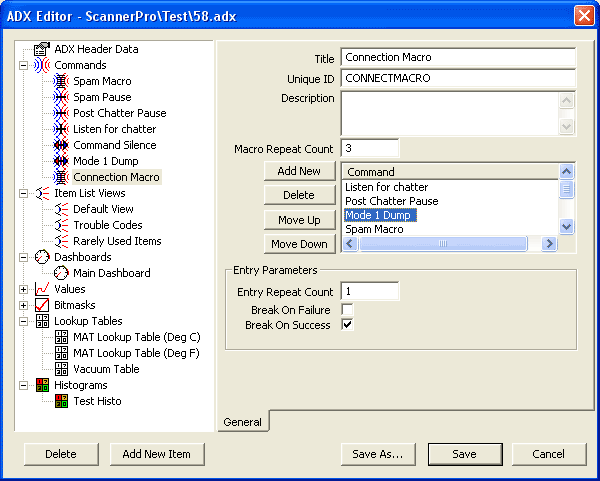
Task: Click the Values graph icon
Action: pos(42,289)
